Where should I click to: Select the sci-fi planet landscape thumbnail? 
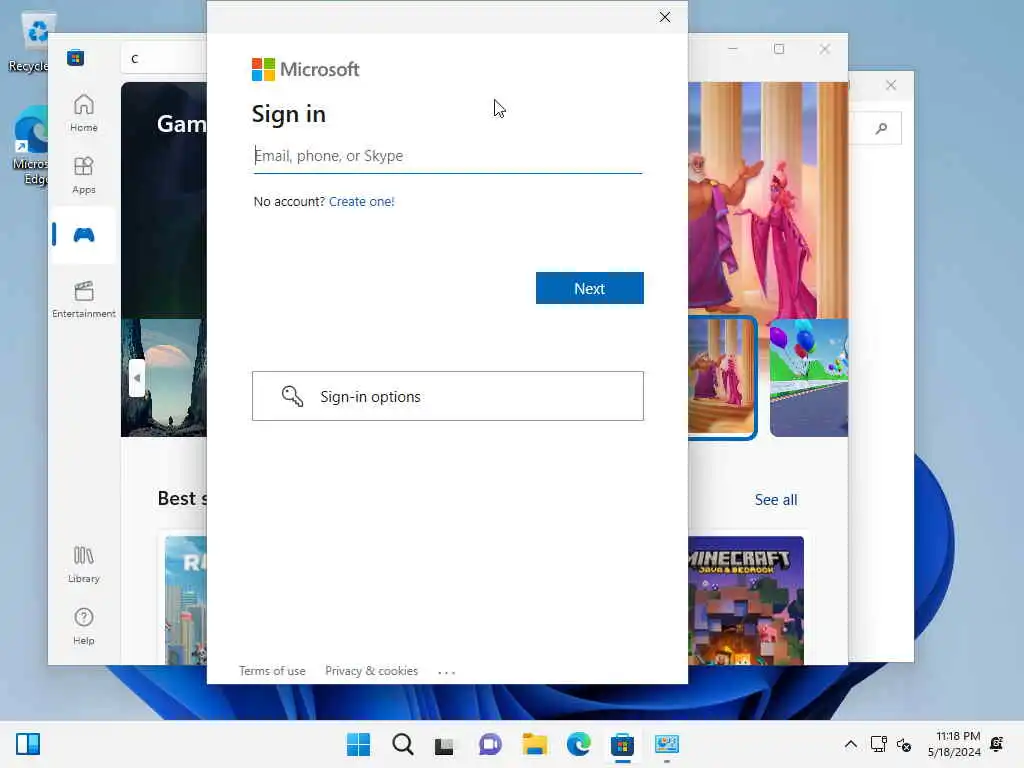[164, 377]
